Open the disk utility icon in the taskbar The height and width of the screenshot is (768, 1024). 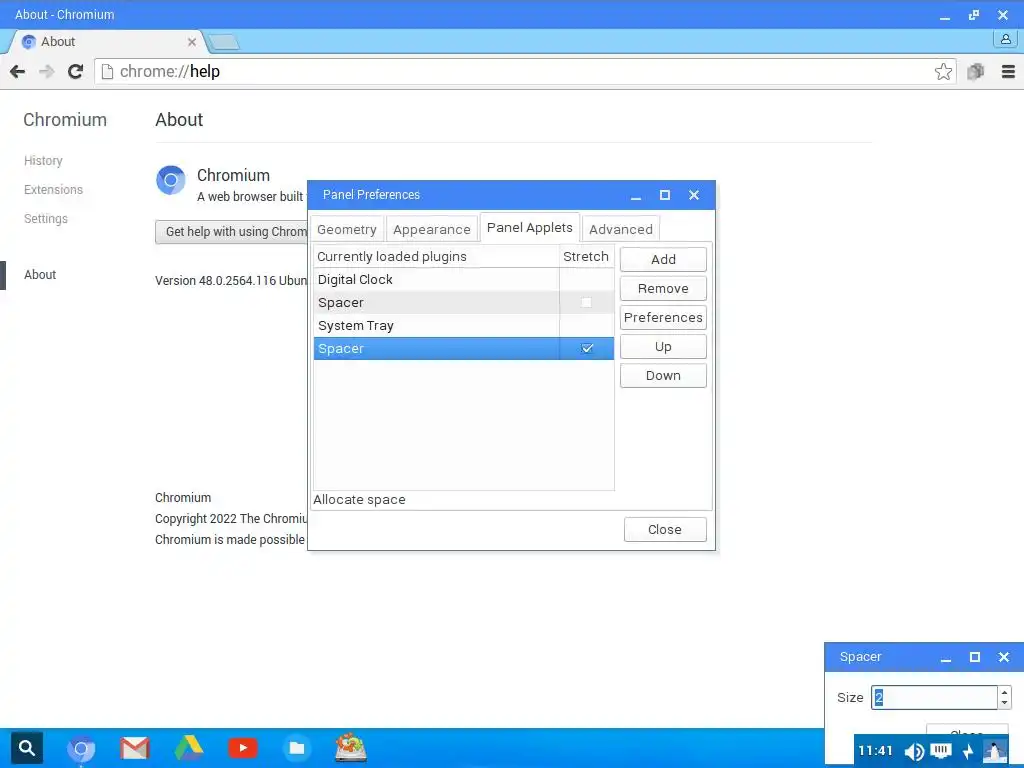point(351,748)
